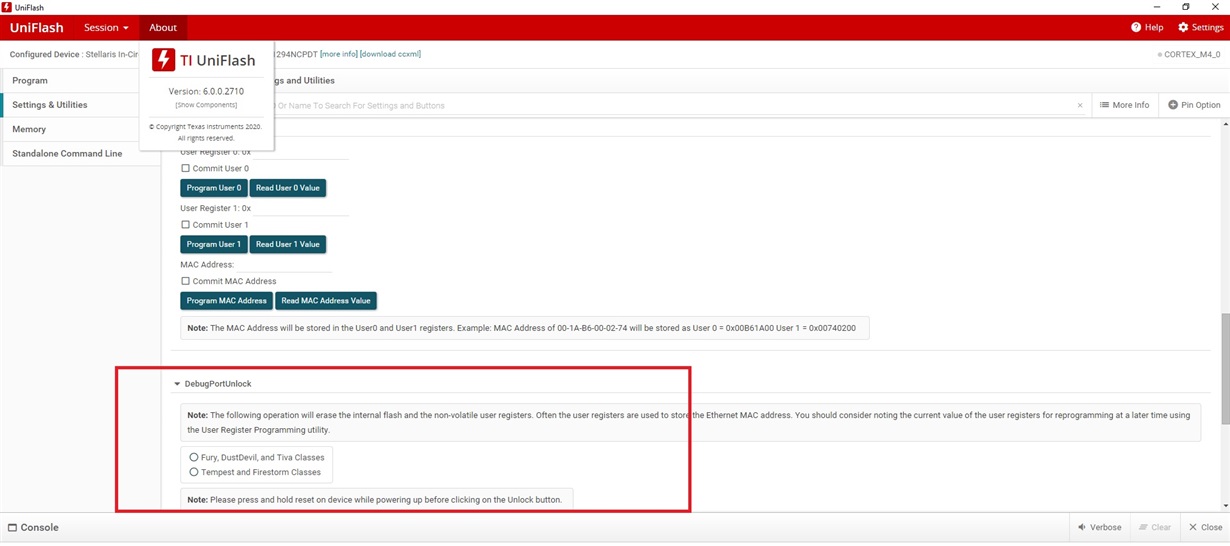Click the Program MAC Address button

[226, 301]
